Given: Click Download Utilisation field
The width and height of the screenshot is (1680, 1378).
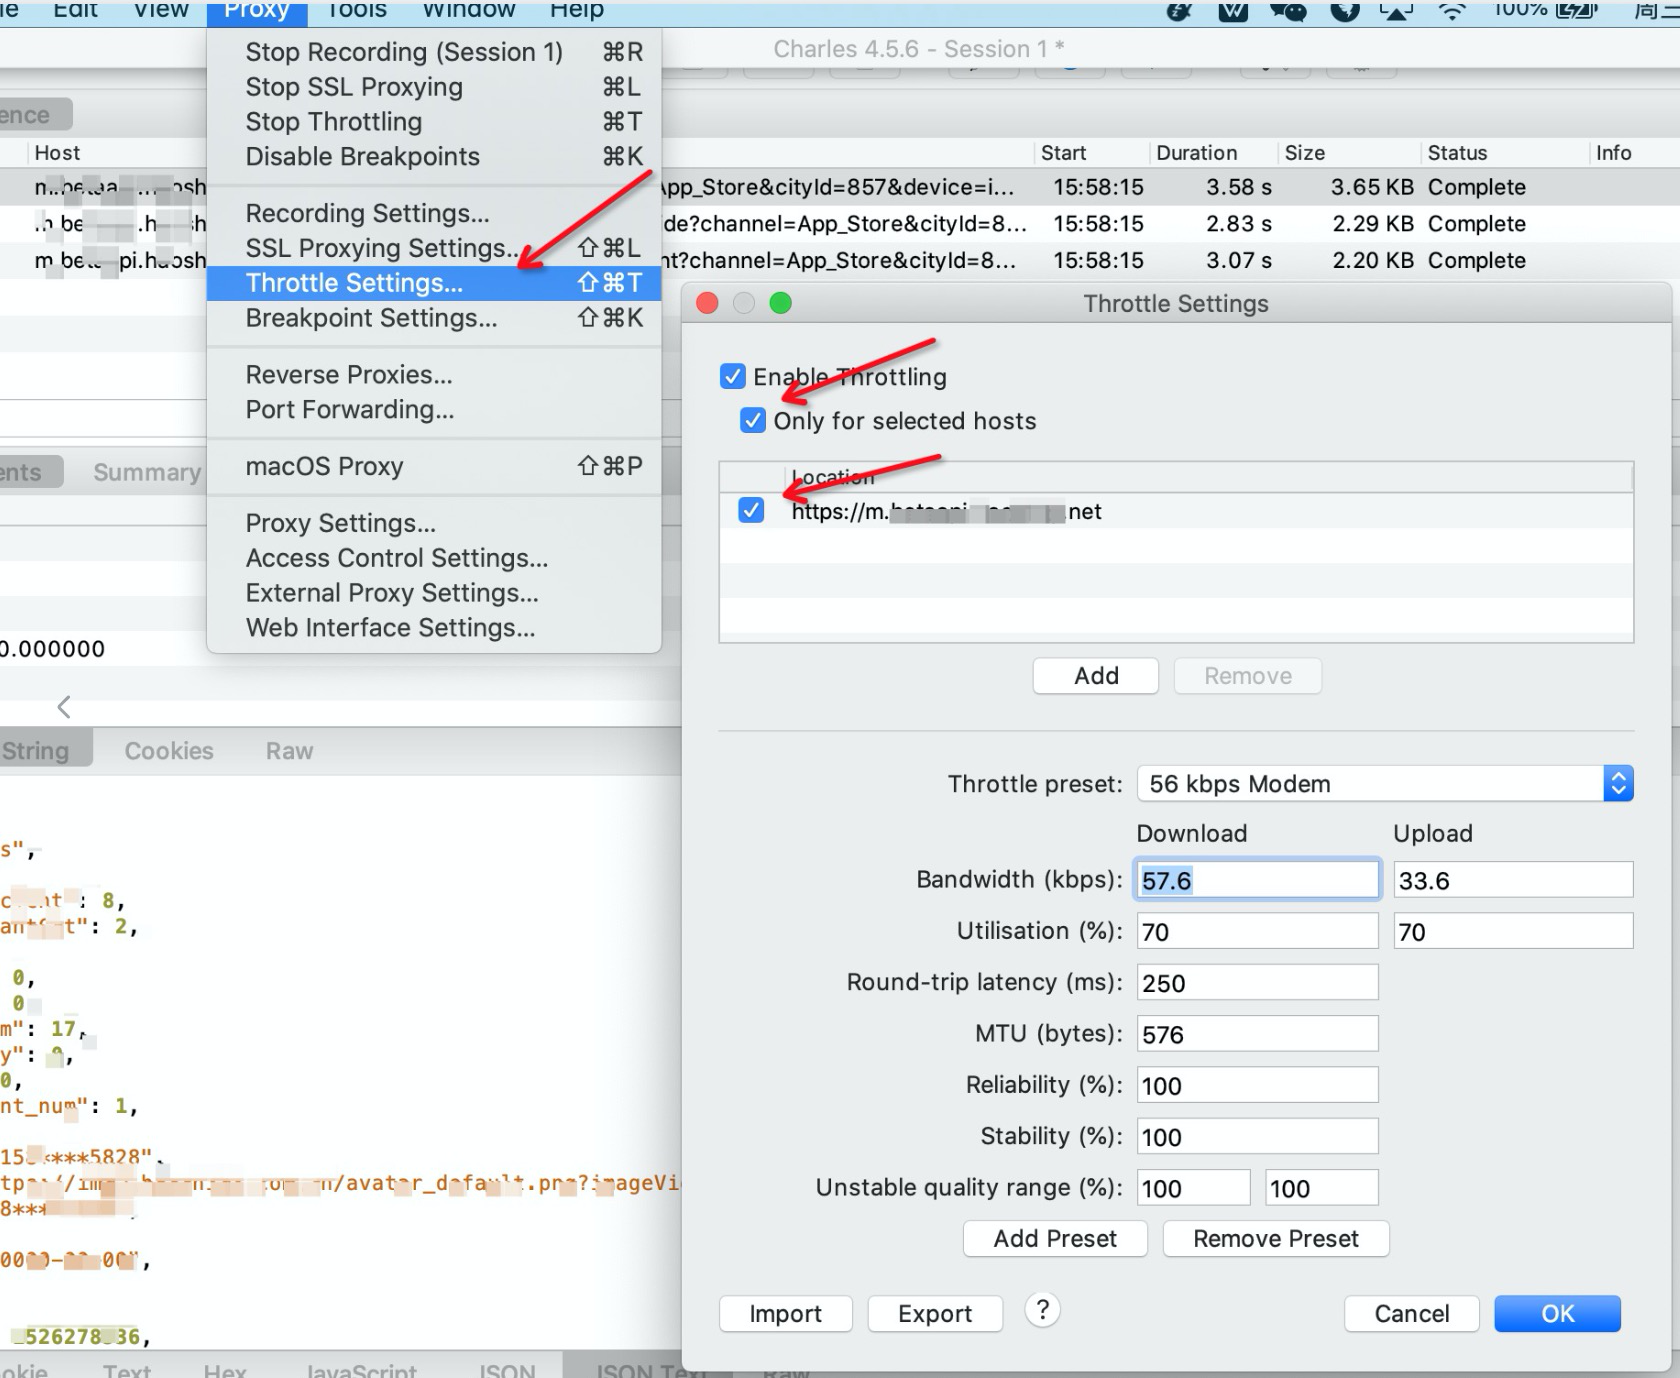Looking at the screenshot, I should [x=1257, y=932].
